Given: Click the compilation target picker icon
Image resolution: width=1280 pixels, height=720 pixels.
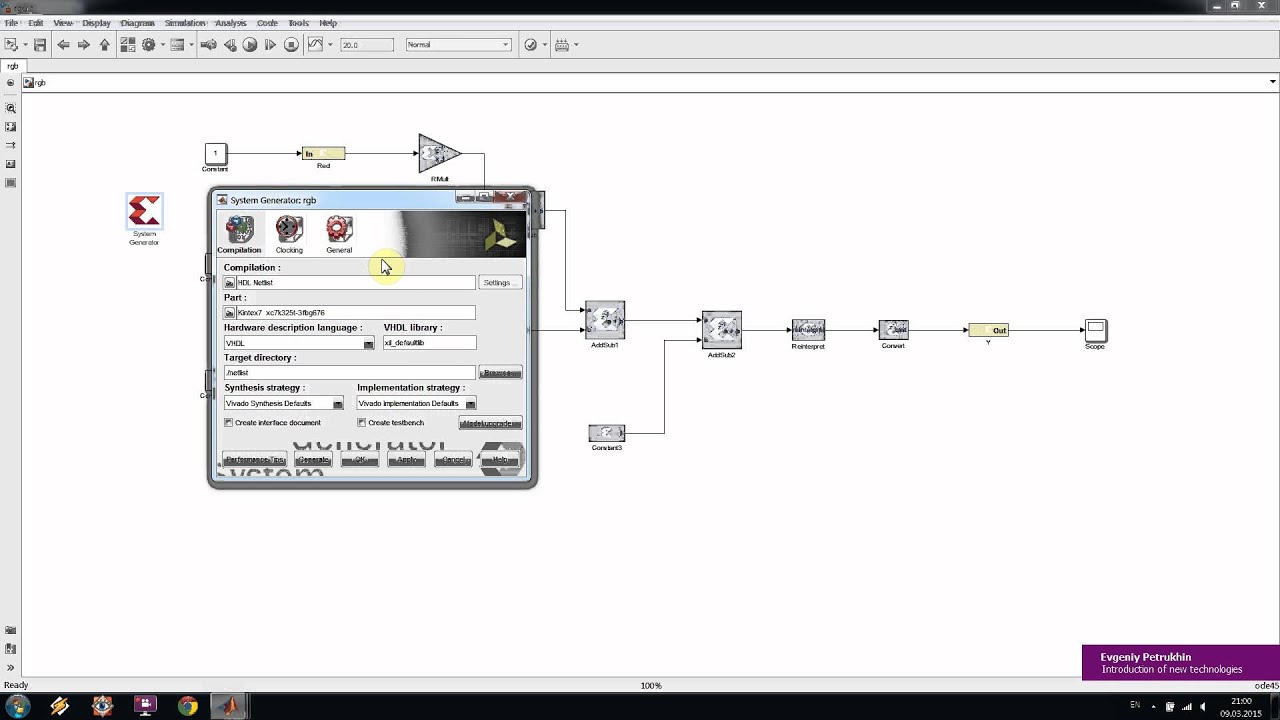Looking at the screenshot, I should pyautogui.click(x=229, y=283).
